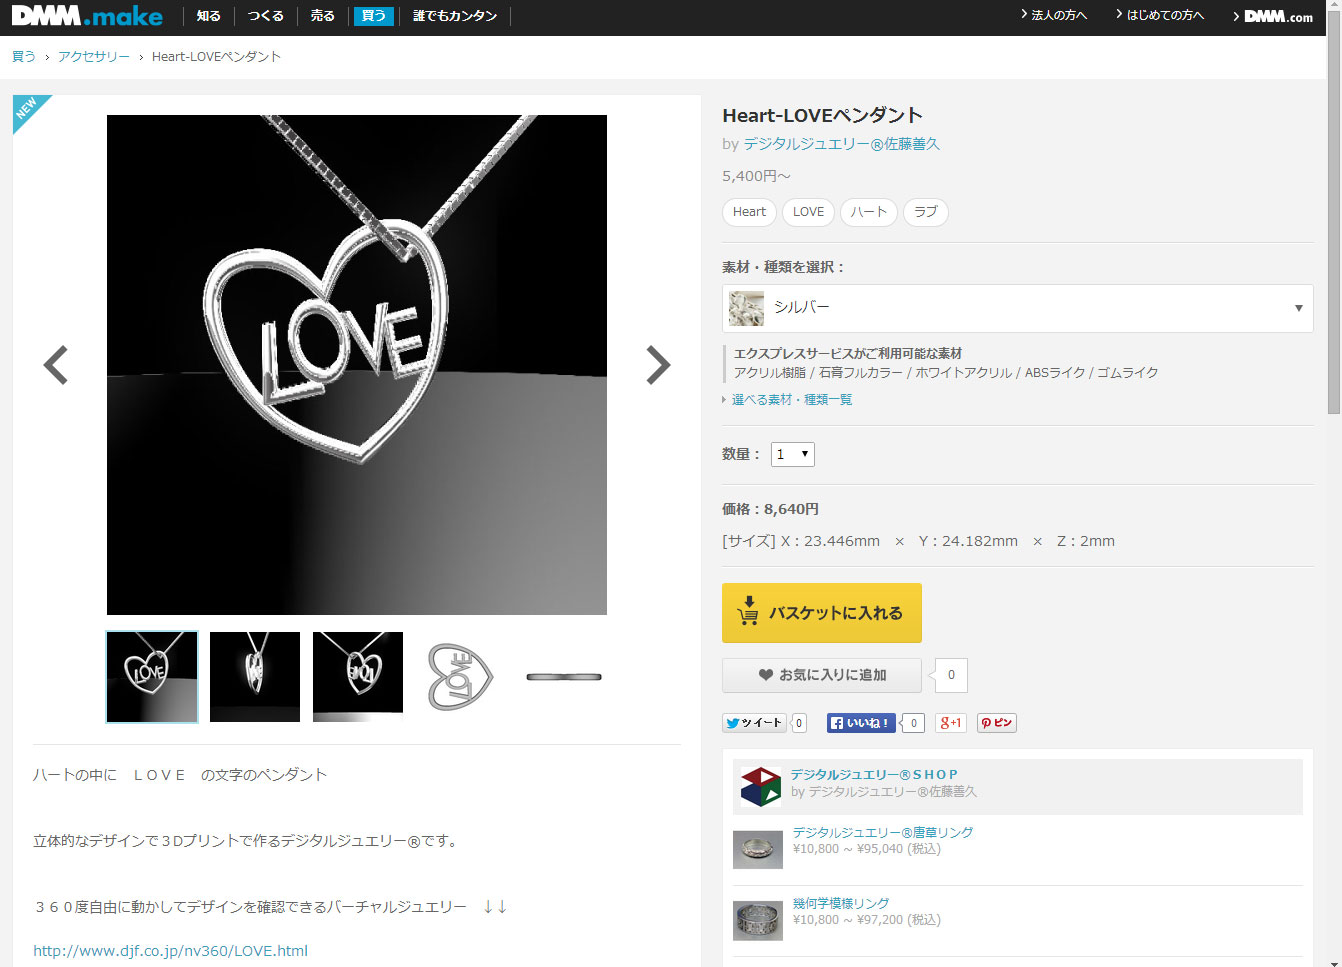Open the 誰でもカンタン menu item
The image size is (1342, 967).
point(455,16)
